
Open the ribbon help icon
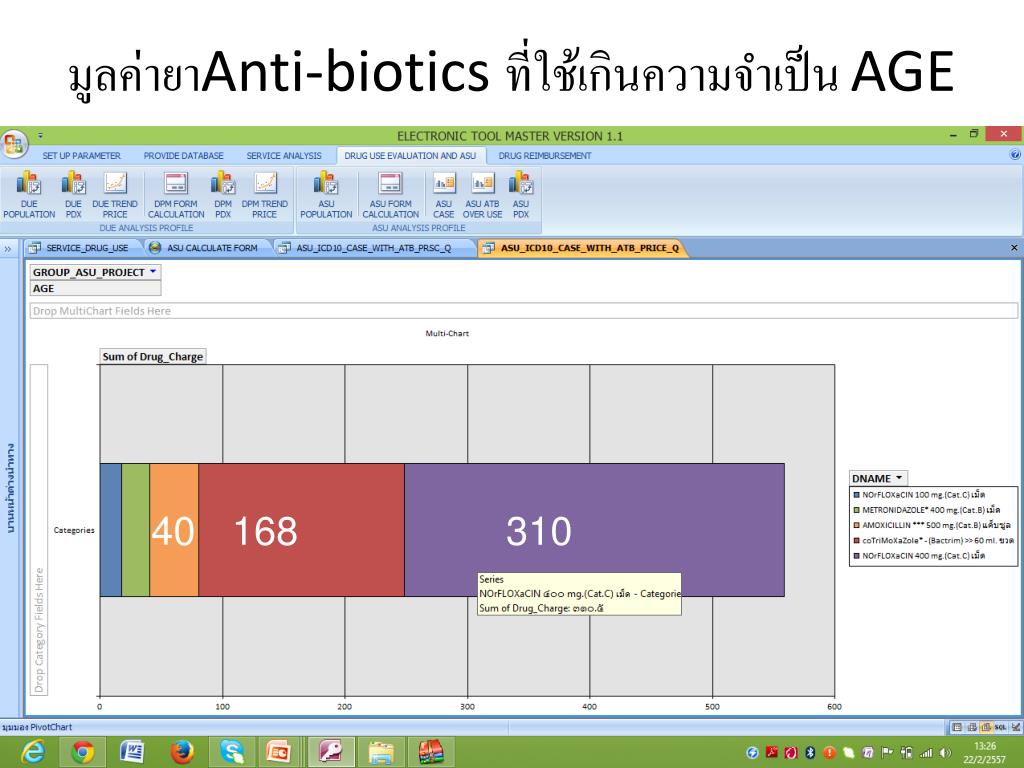[x=1015, y=155]
